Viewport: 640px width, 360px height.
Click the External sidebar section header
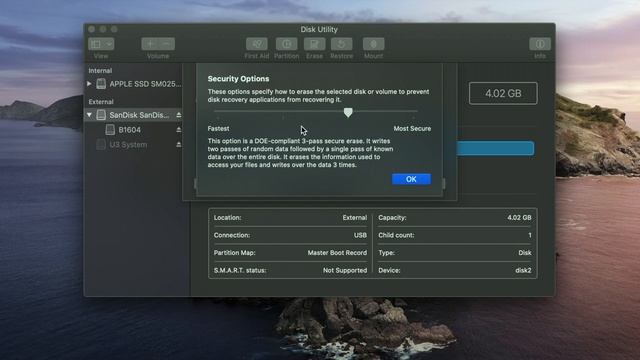[101, 102]
